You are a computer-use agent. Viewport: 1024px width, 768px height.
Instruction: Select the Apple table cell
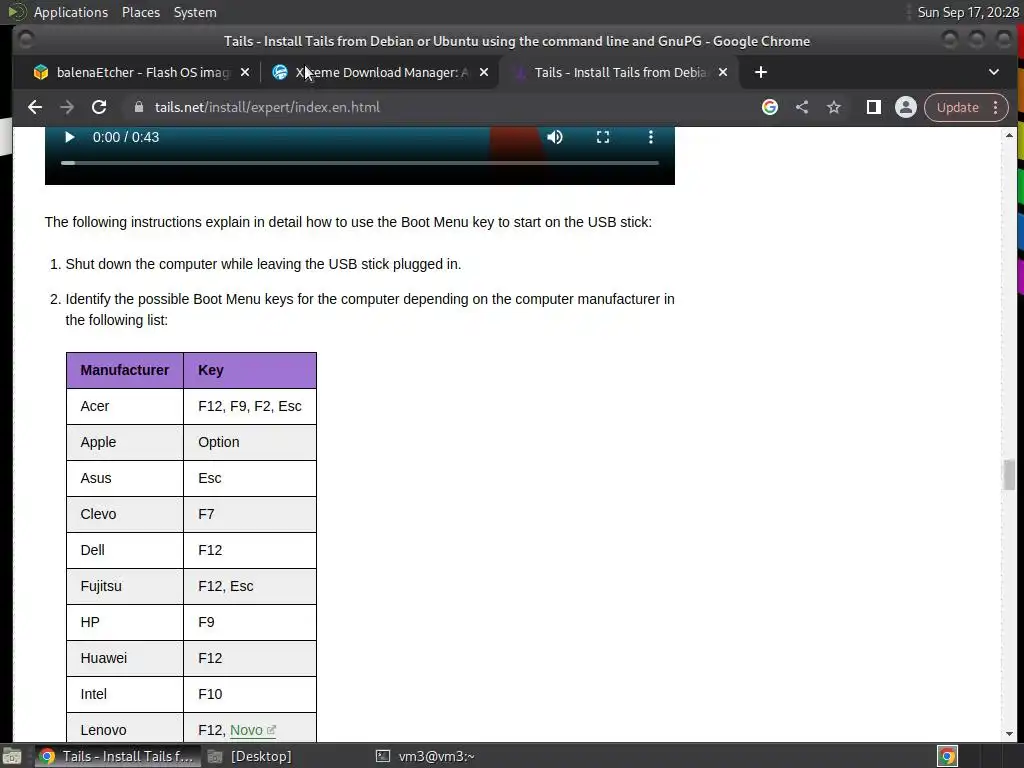point(125,442)
